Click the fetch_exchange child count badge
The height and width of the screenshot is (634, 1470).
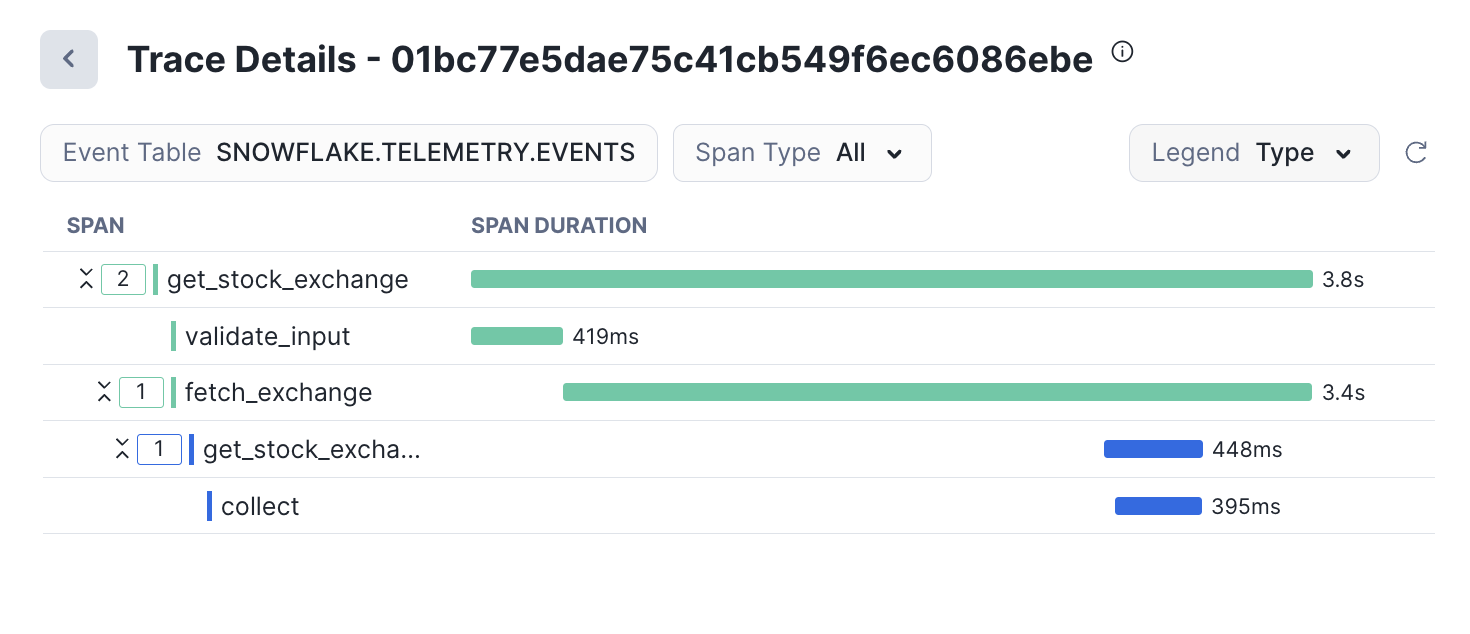[141, 392]
